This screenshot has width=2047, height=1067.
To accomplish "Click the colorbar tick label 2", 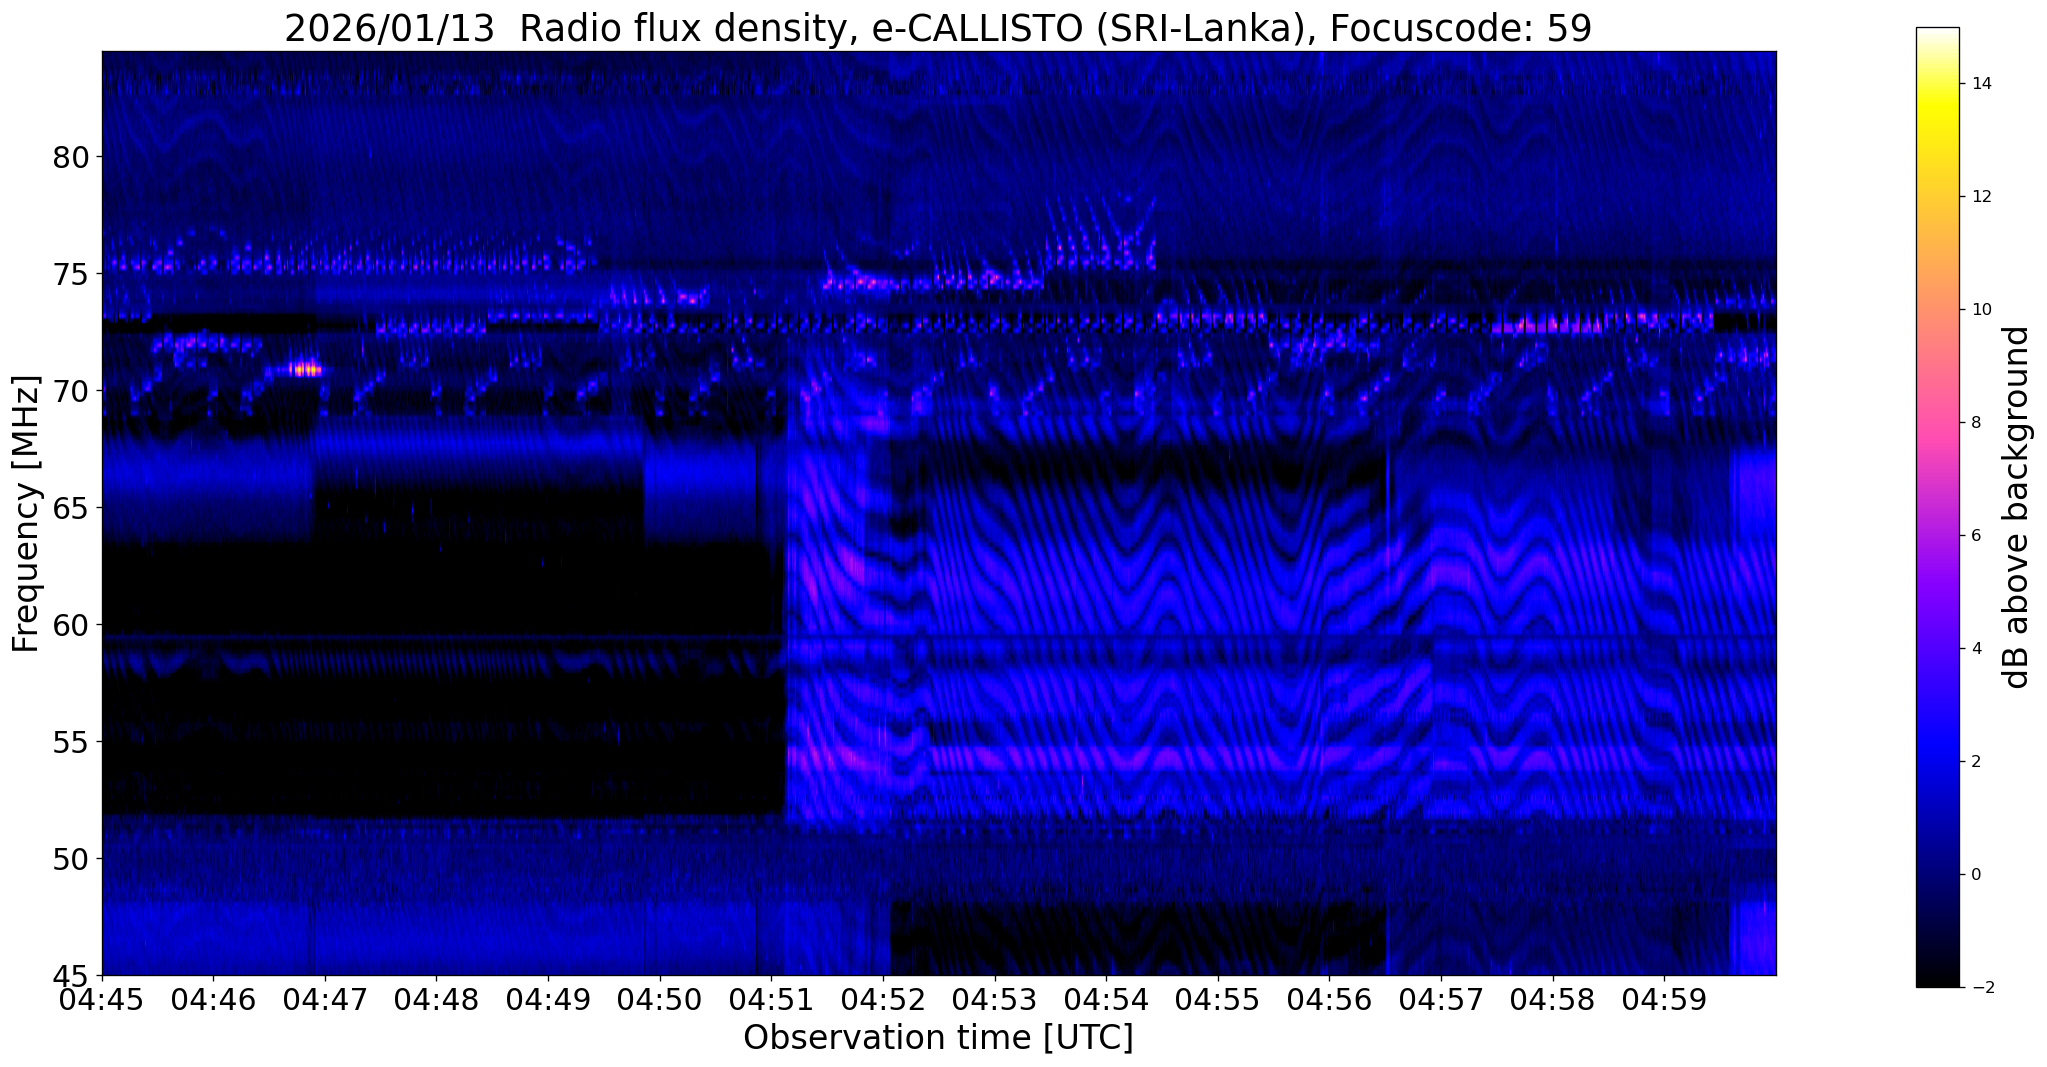I will pyautogui.click(x=1975, y=762).
